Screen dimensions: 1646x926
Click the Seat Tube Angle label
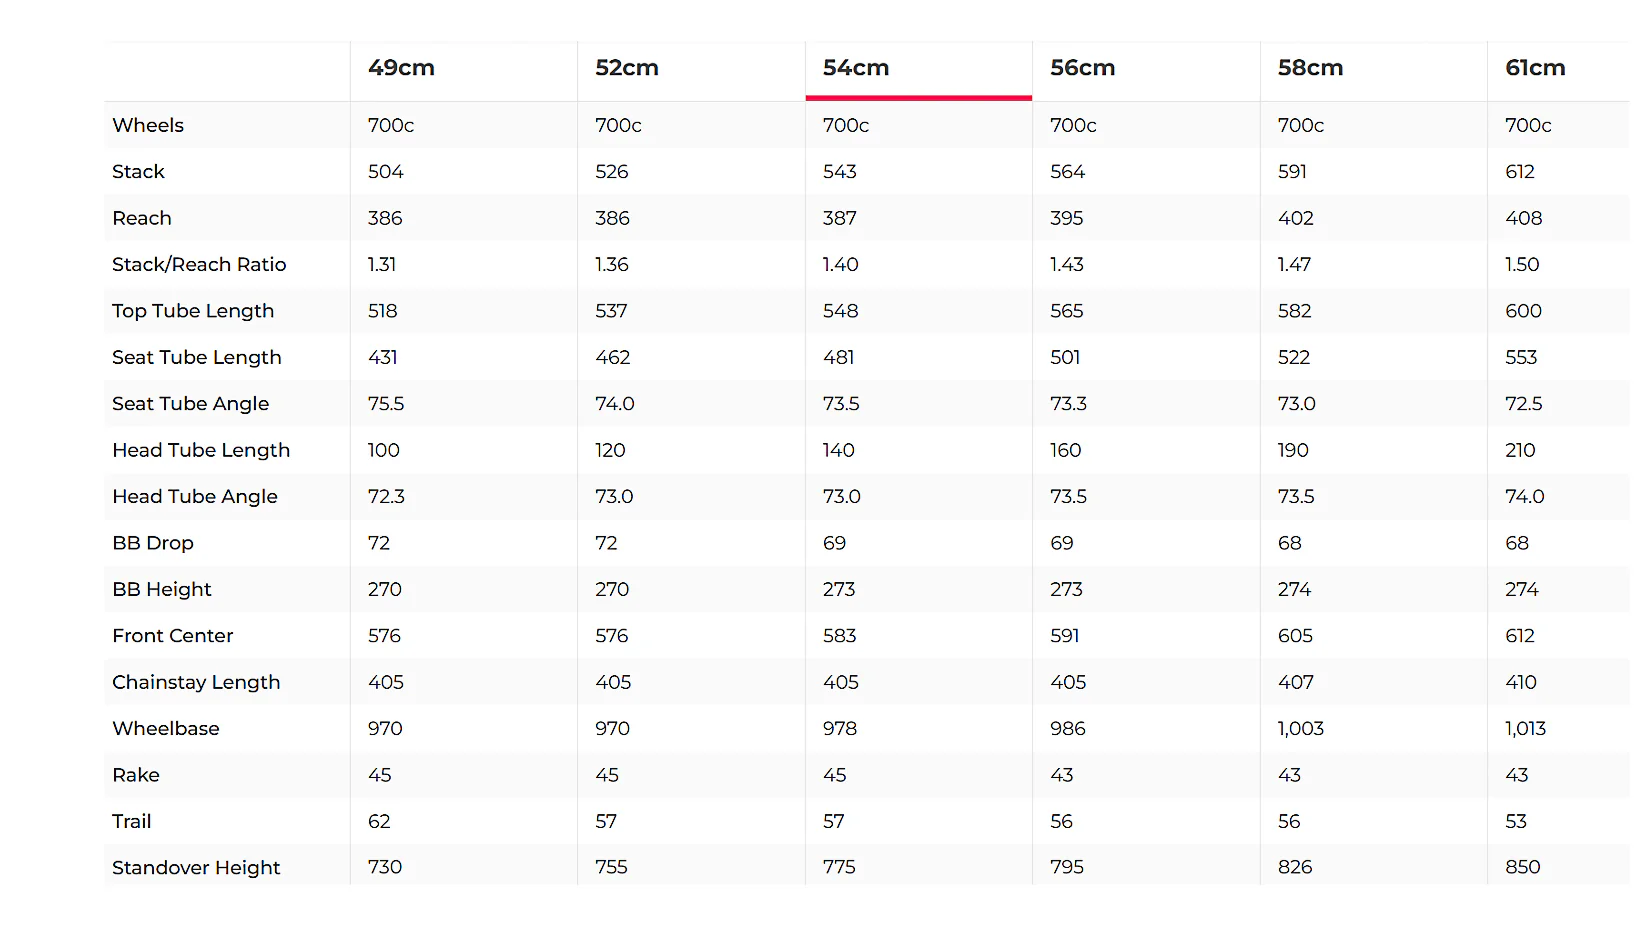[x=190, y=404]
